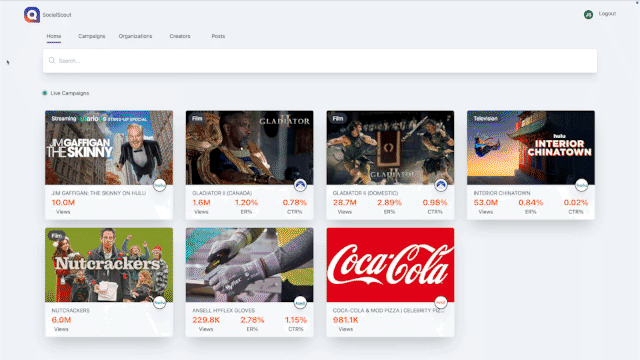This screenshot has height=360, width=640.
Task: Click Film tag on Gladiator II (Domestic) card
Action: [x=338, y=119]
